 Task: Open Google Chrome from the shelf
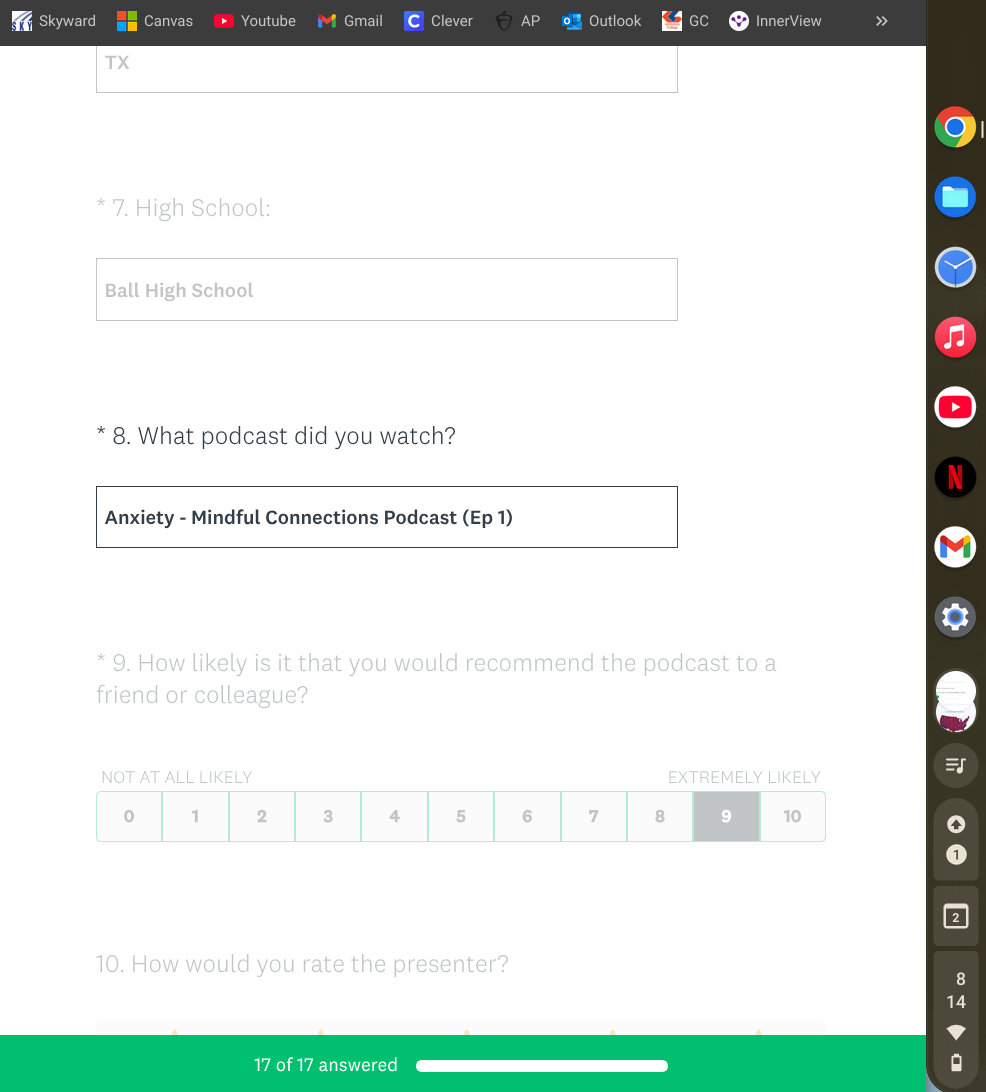point(955,128)
